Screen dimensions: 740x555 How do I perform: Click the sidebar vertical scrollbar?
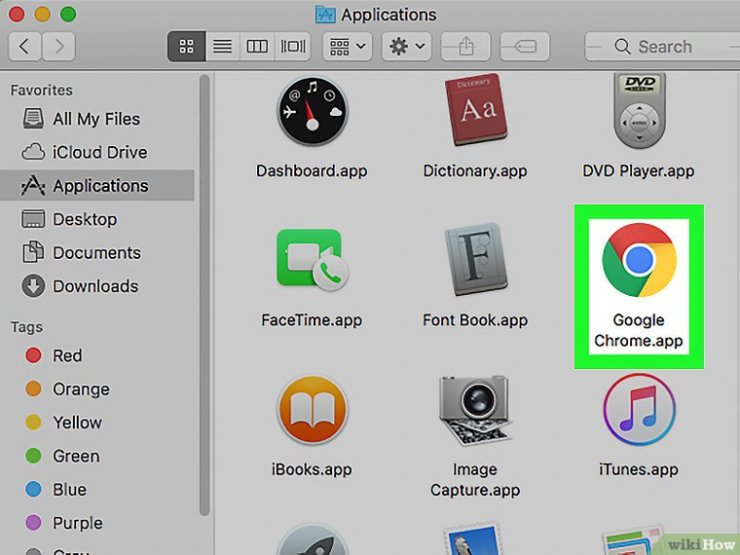click(204, 295)
